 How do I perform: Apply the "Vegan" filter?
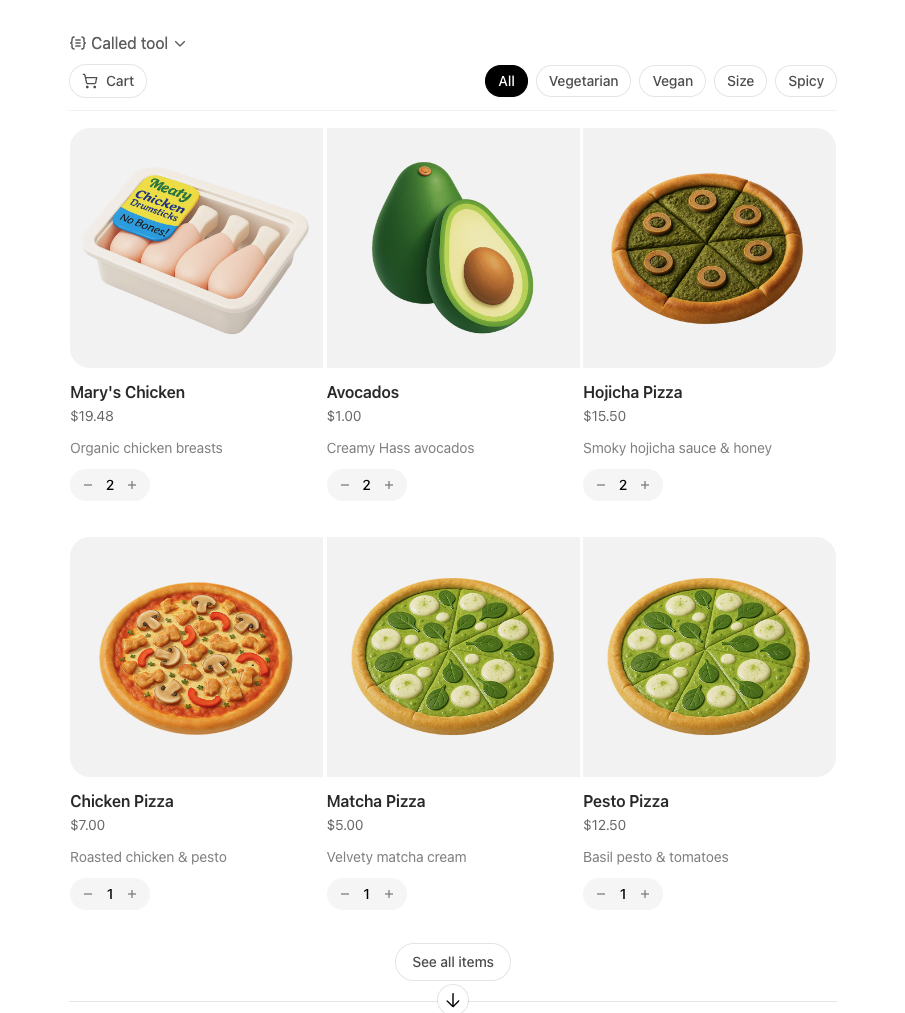click(672, 81)
